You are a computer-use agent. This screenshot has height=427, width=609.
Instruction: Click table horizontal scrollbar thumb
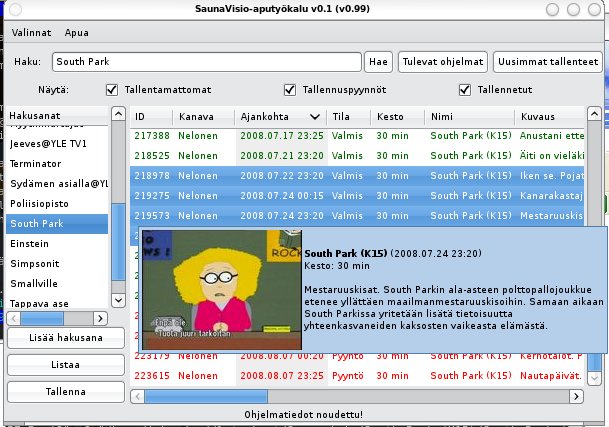pyautogui.click(x=206, y=396)
